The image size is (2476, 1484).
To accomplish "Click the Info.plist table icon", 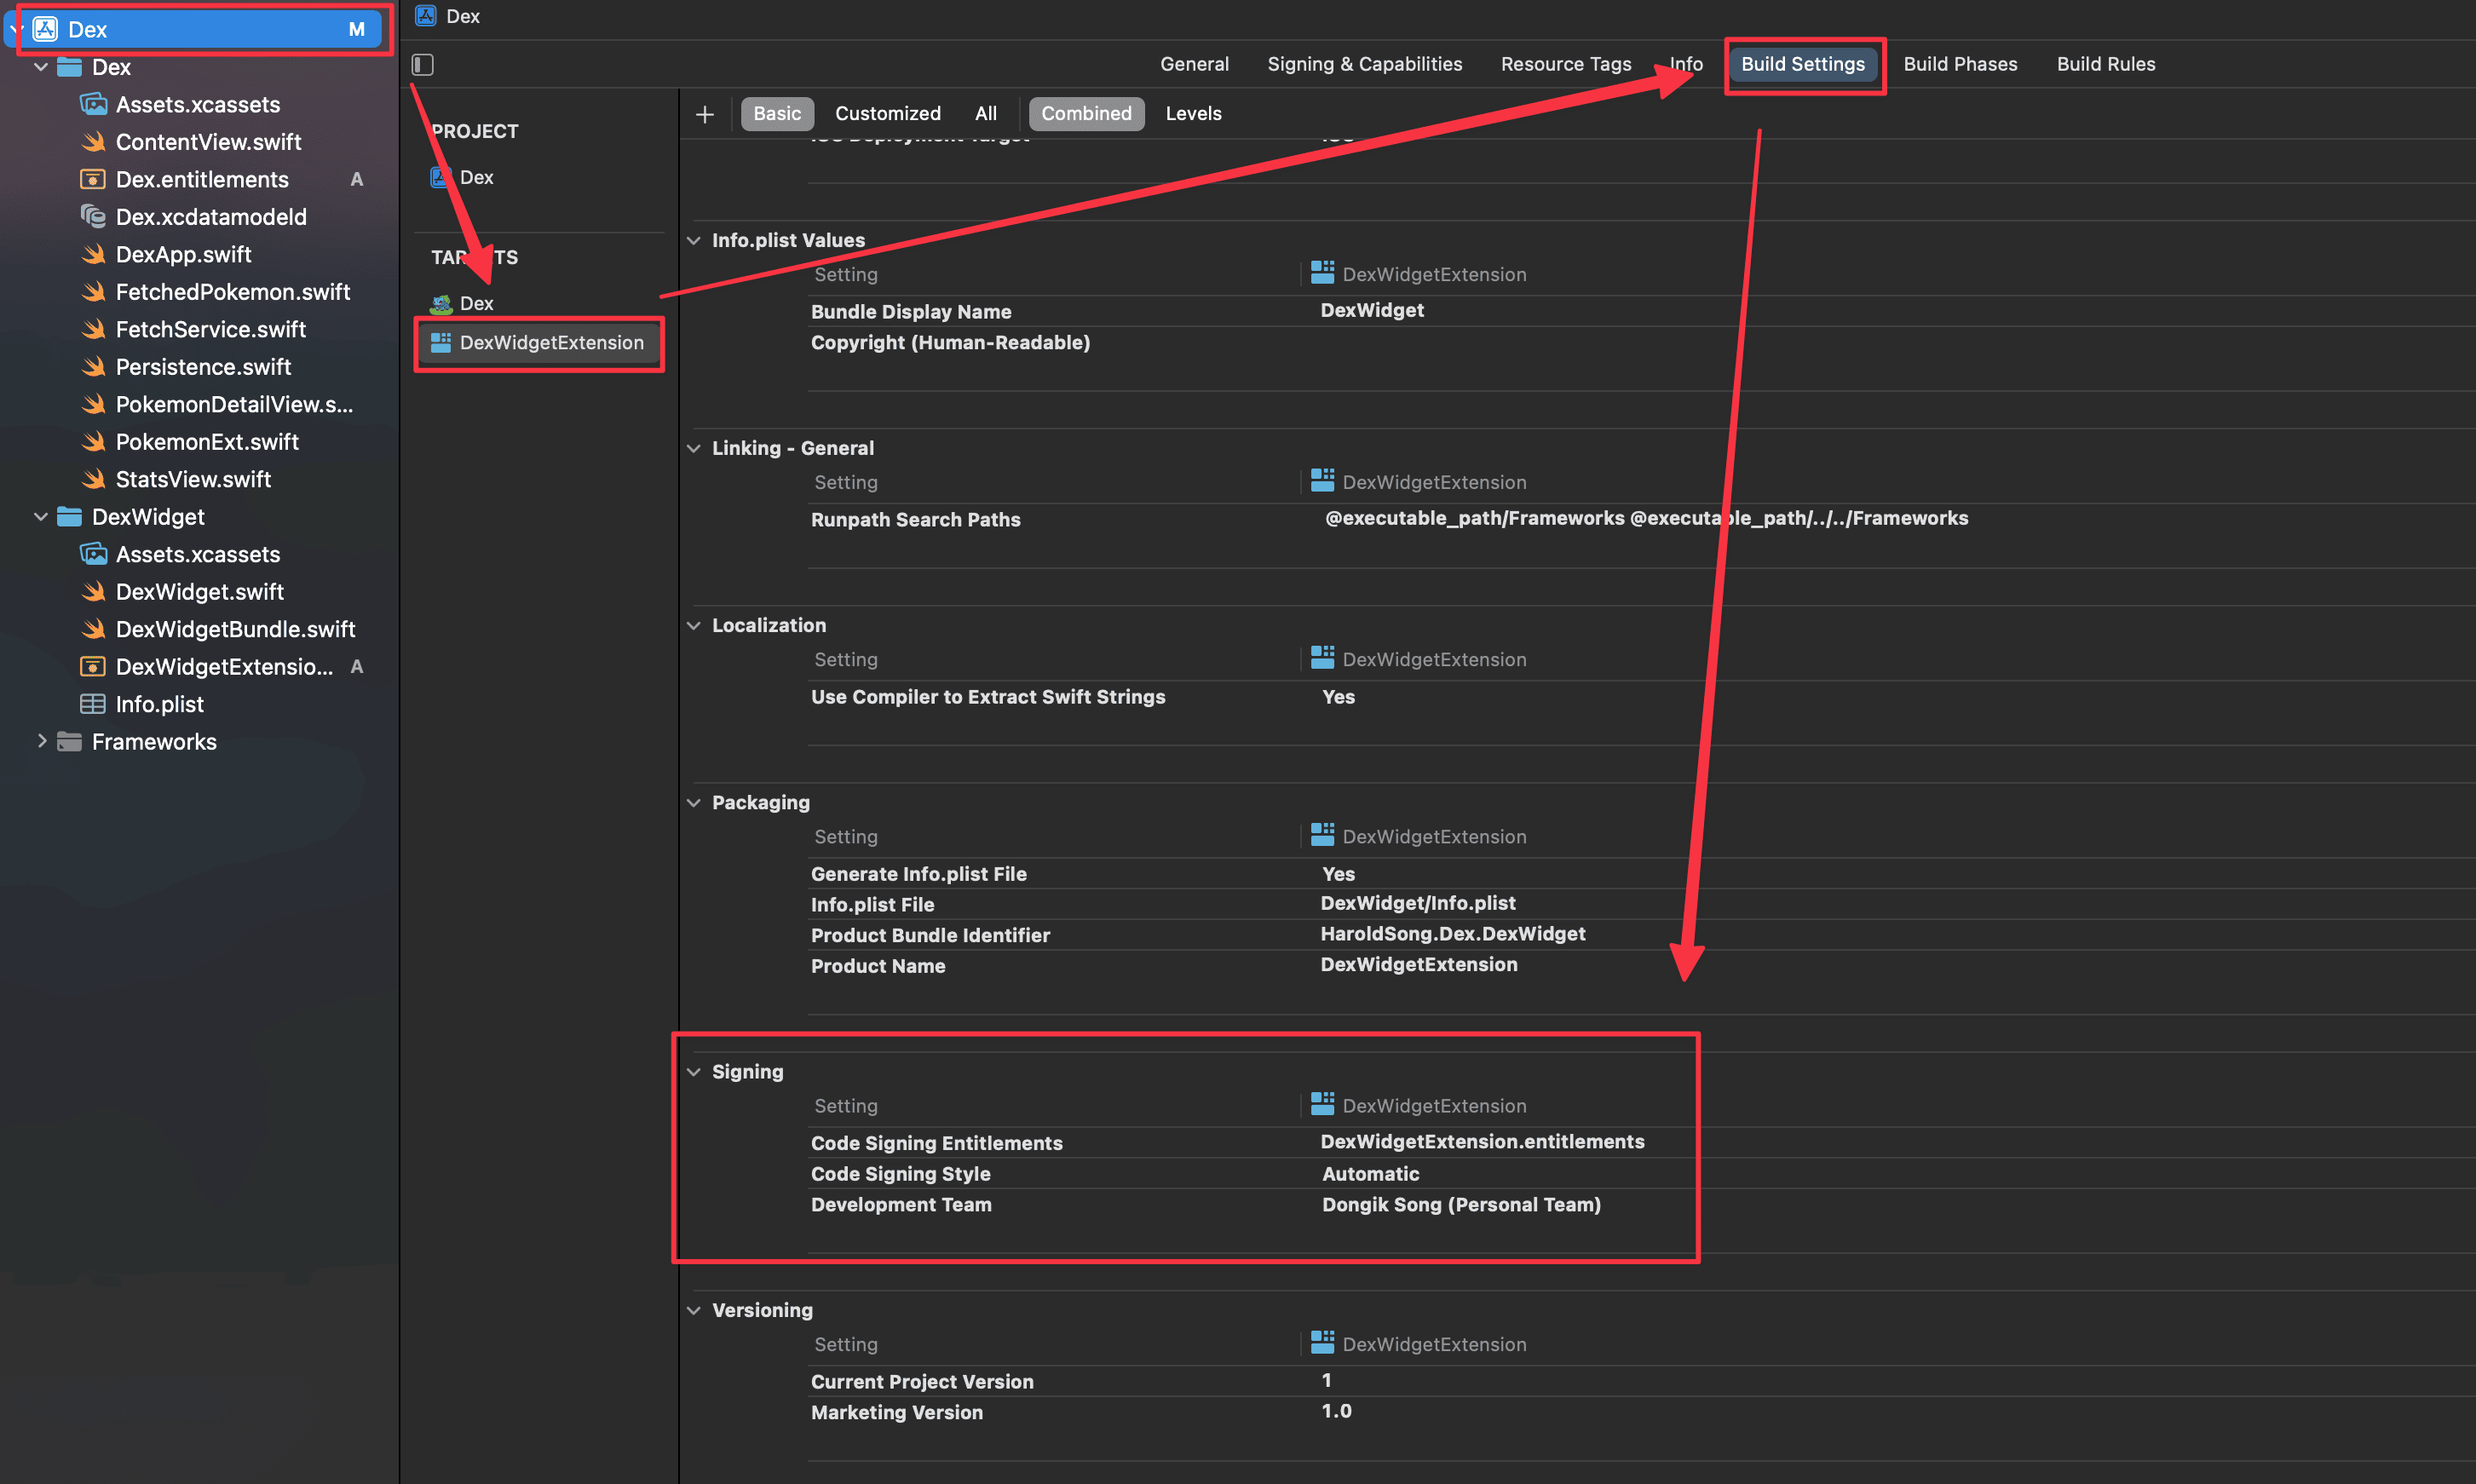I will [93, 704].
